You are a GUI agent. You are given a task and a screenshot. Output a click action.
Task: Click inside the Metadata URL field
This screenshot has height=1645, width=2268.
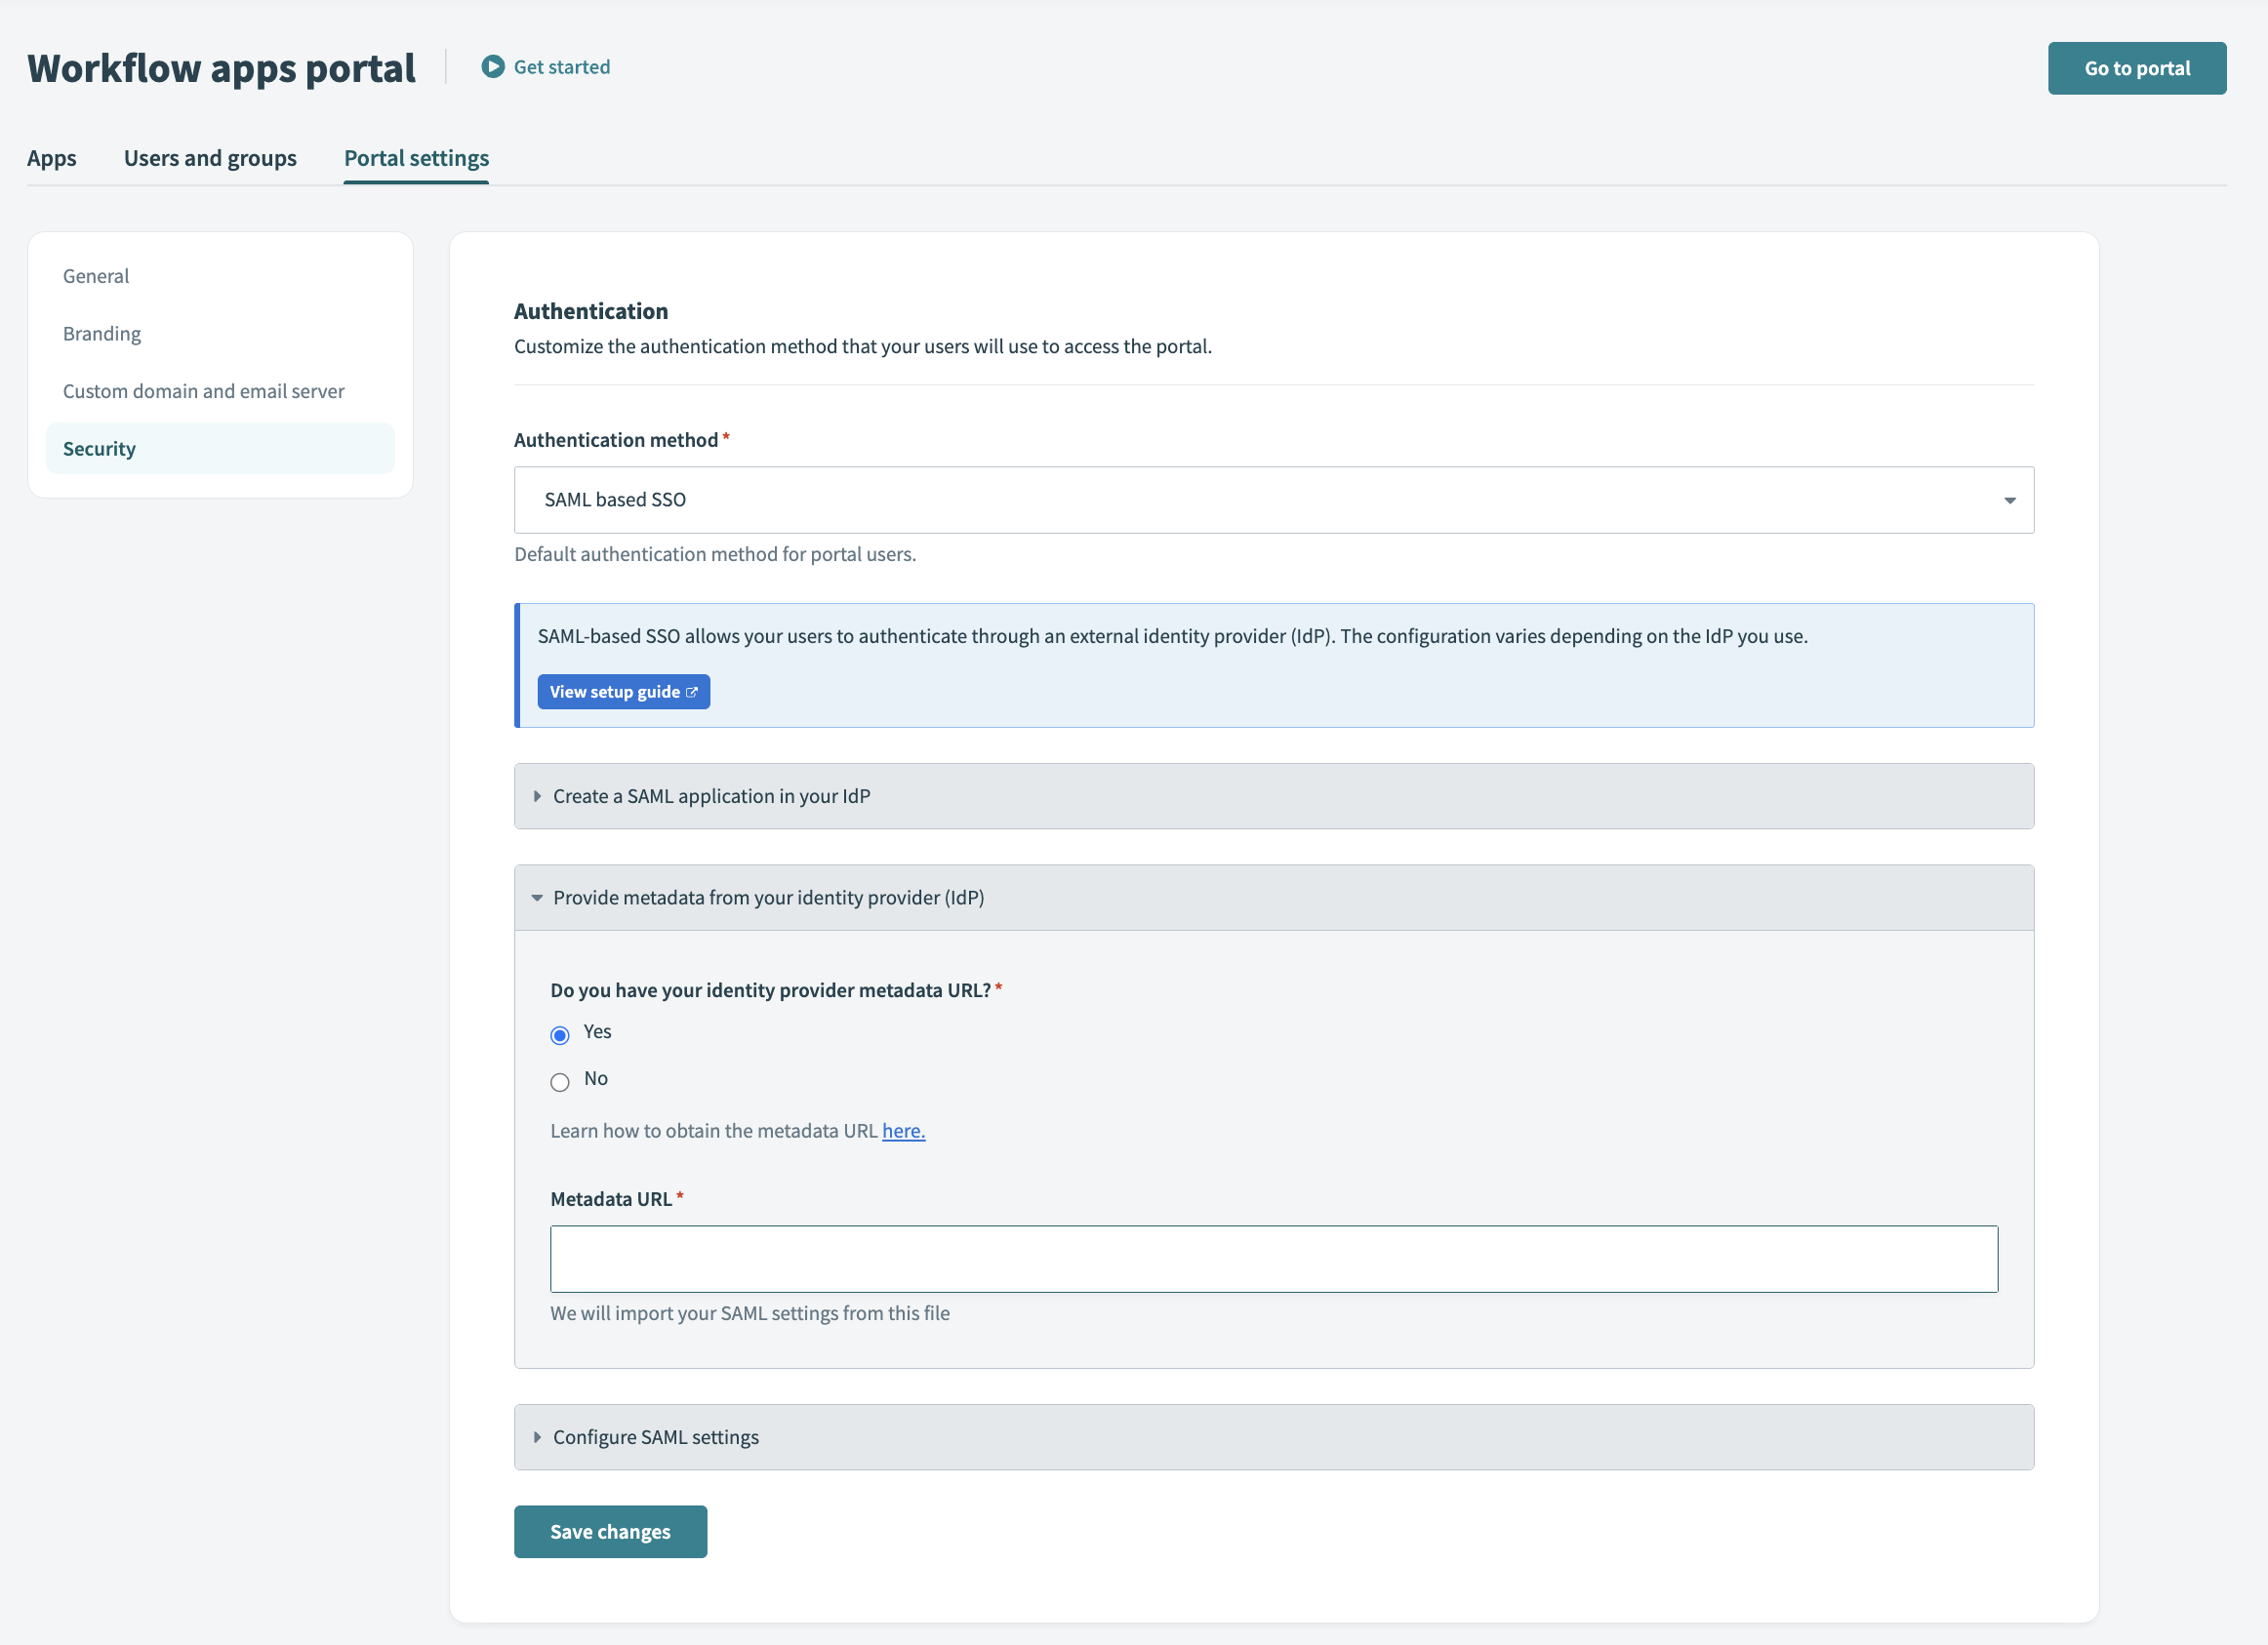coord(1272,1259)
